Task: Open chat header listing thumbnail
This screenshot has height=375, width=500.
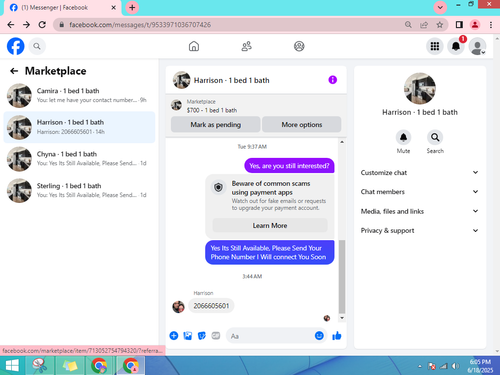Action: 181,80
